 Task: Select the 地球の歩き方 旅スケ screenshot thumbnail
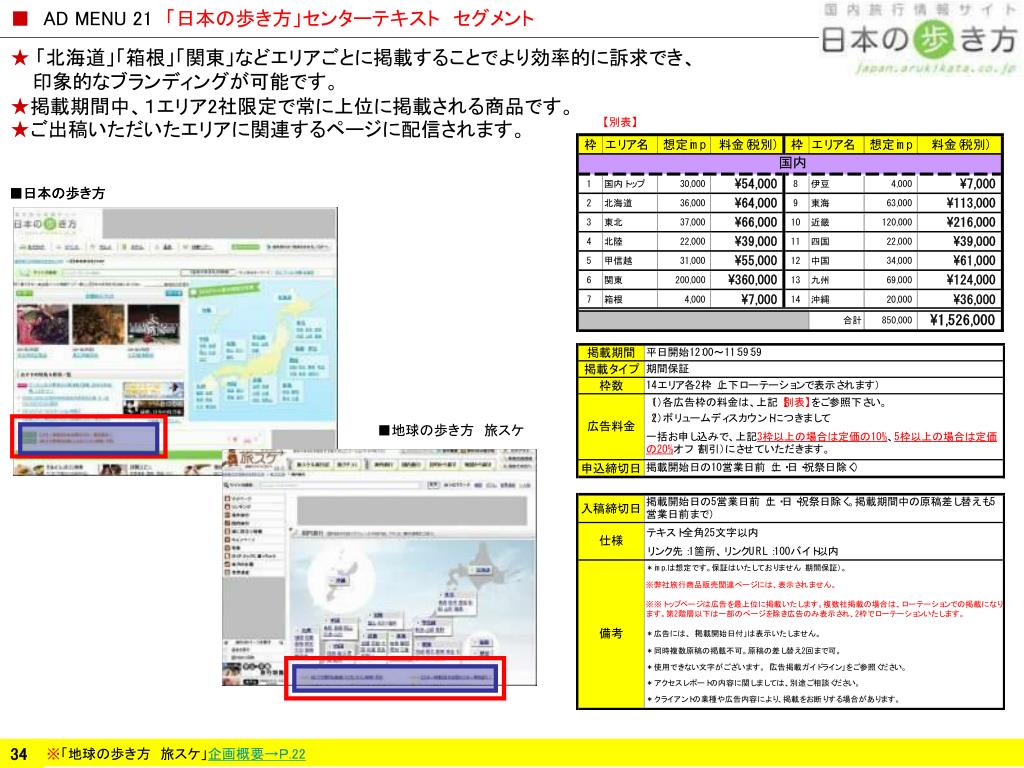coord(379,567)
